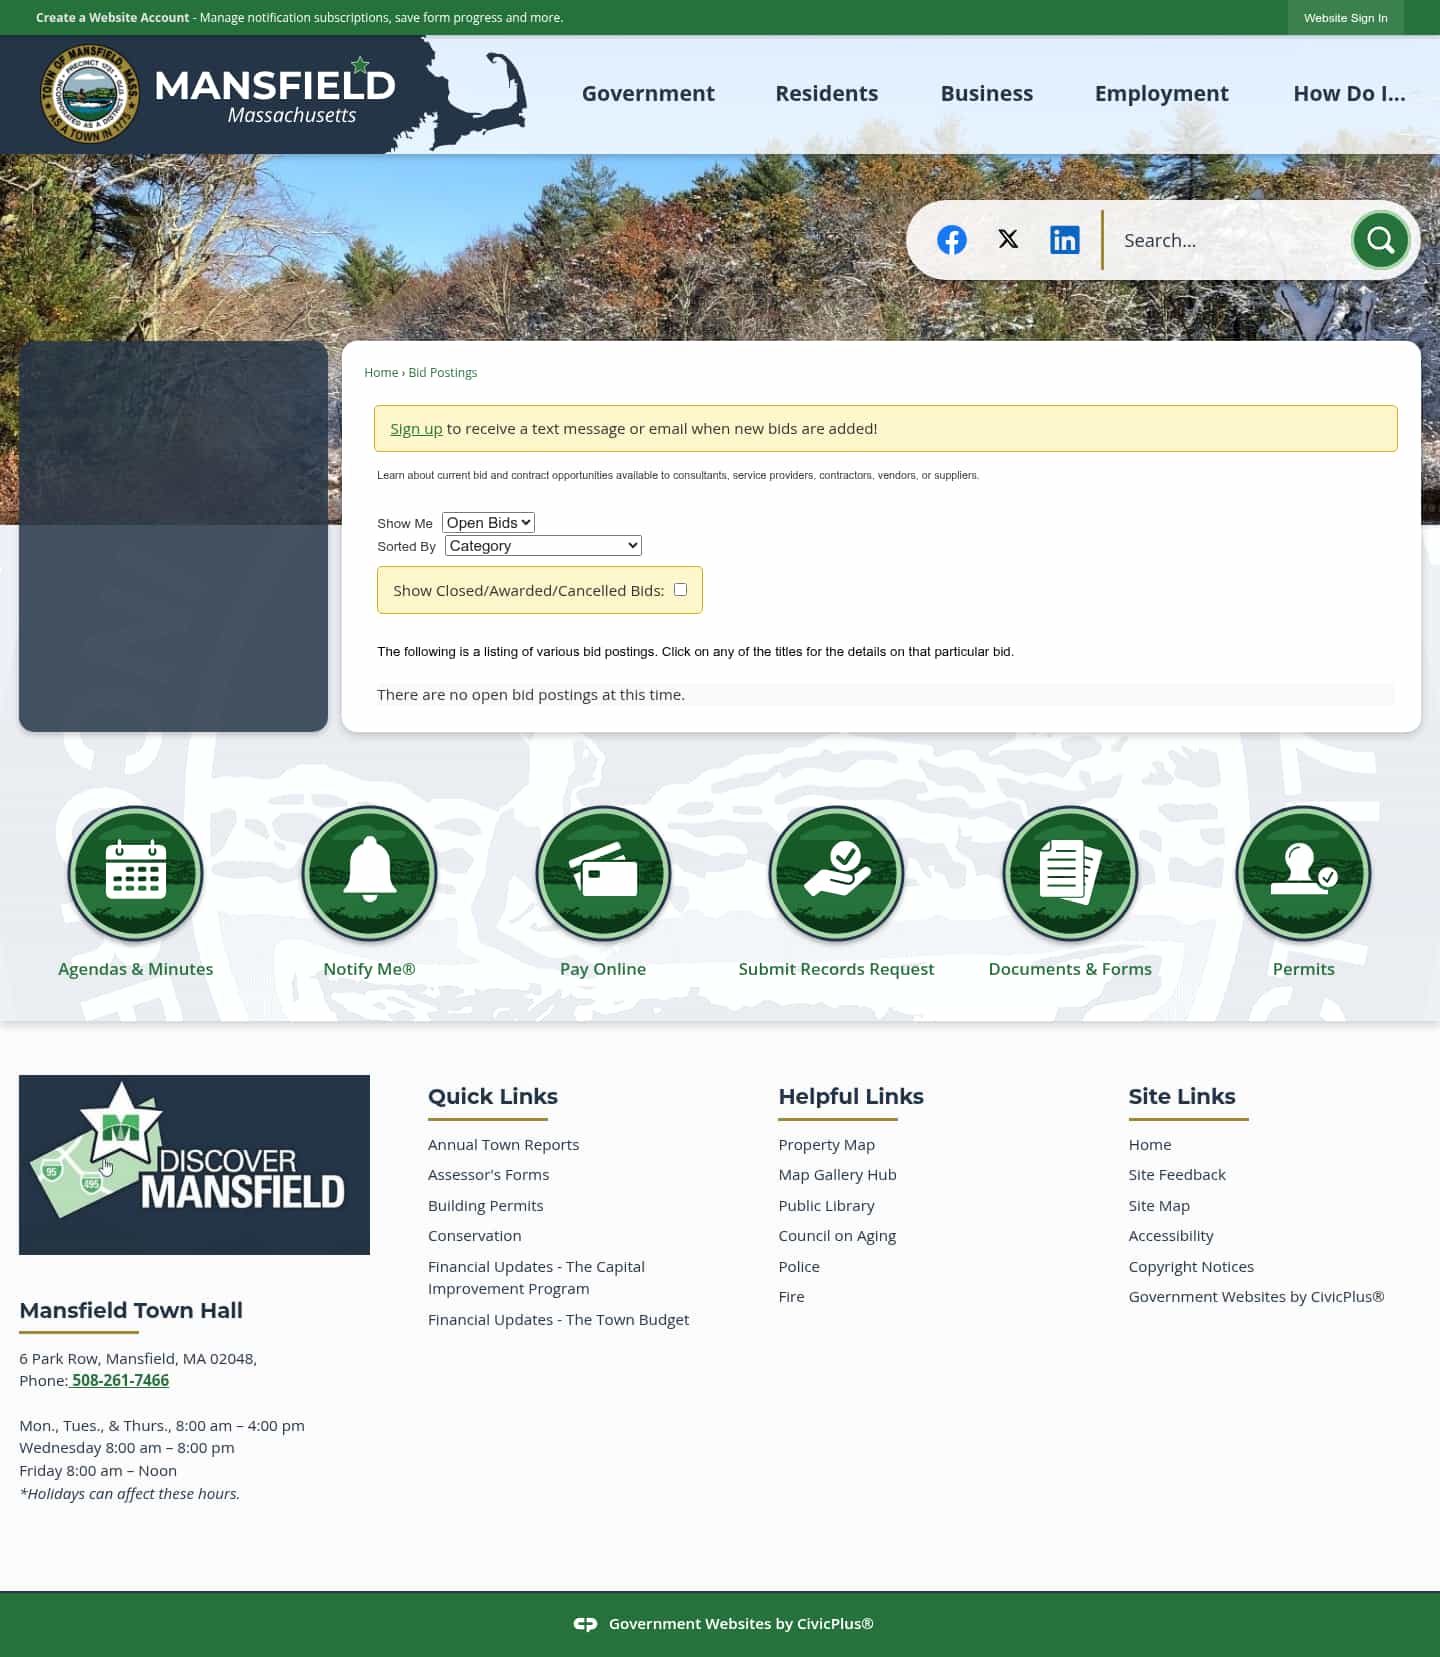Click the Helpful Links heading
Screen dimensions: 1440x1657
[x=851, y=1096]
